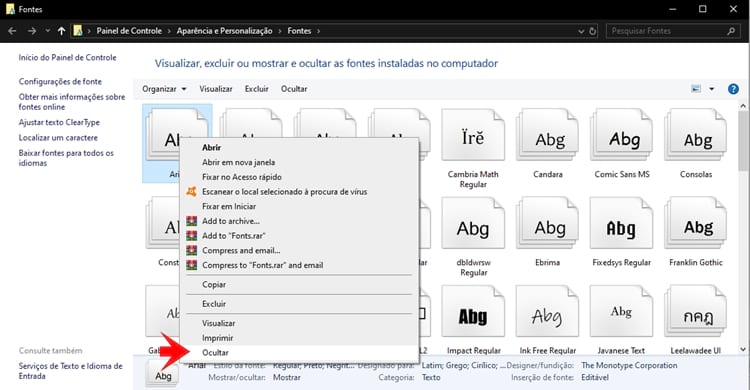Select the Candara font icon
This screenshot has height=390, width=750.
click(x=548, y=135)
